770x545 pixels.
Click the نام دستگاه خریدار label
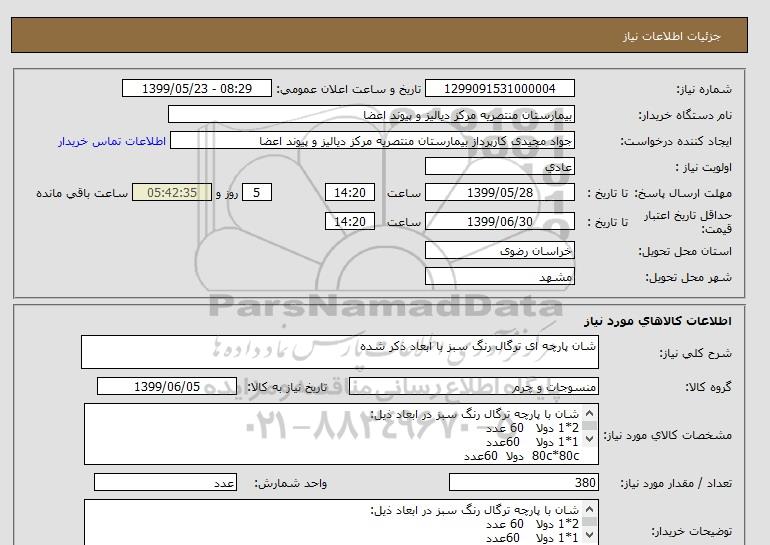[x=685, y=115]
